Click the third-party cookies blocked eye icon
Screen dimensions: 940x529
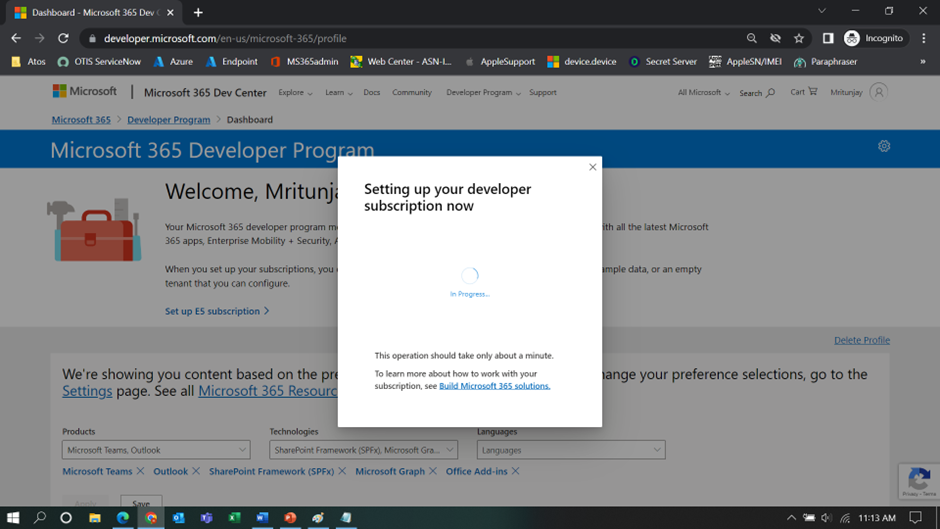(775, 38)
